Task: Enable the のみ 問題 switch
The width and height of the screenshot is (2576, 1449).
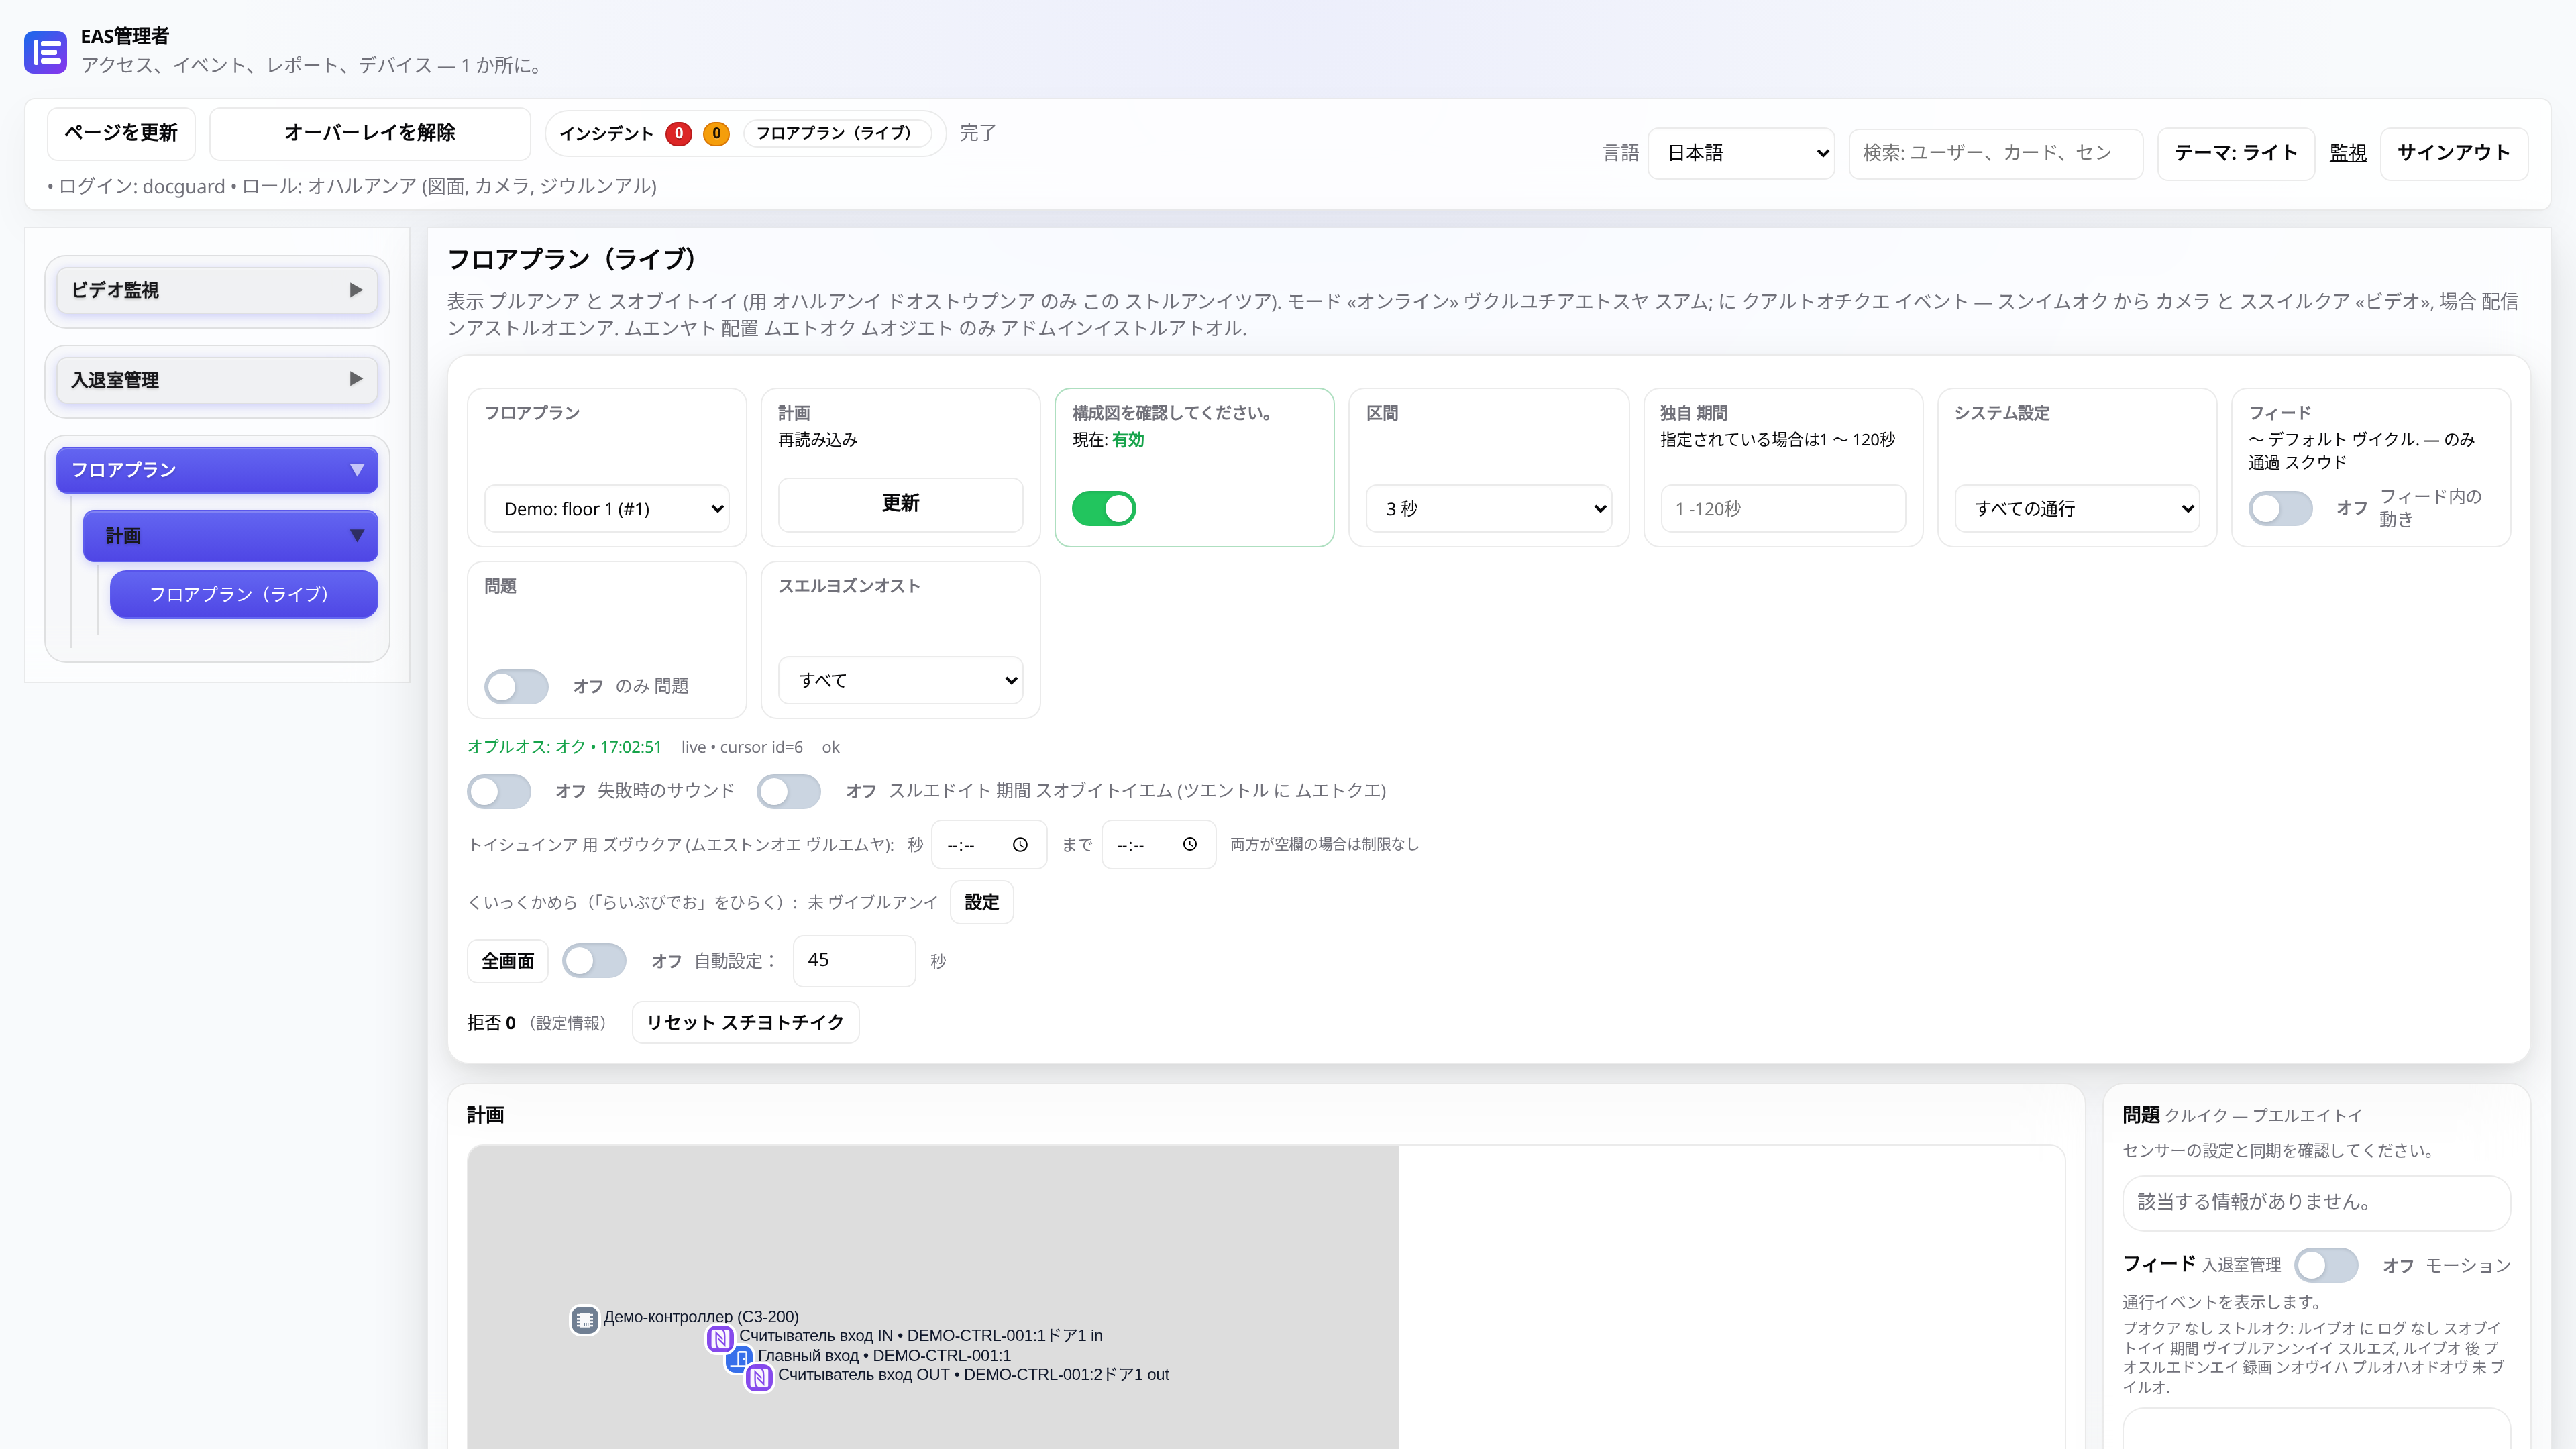Action: click(516, 686)
